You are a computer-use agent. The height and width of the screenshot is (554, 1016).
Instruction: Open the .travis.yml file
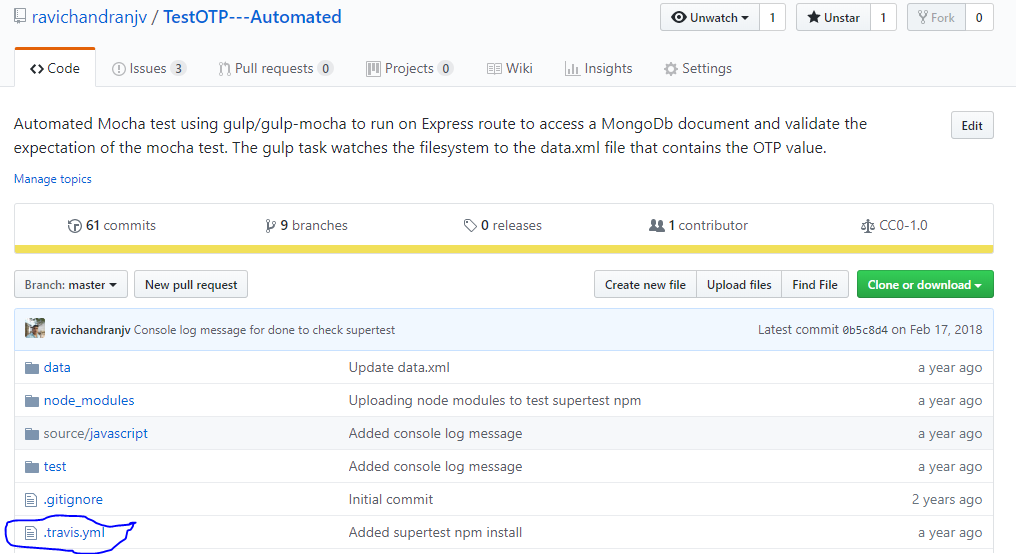pyautogui.click(x=74, y=532)
